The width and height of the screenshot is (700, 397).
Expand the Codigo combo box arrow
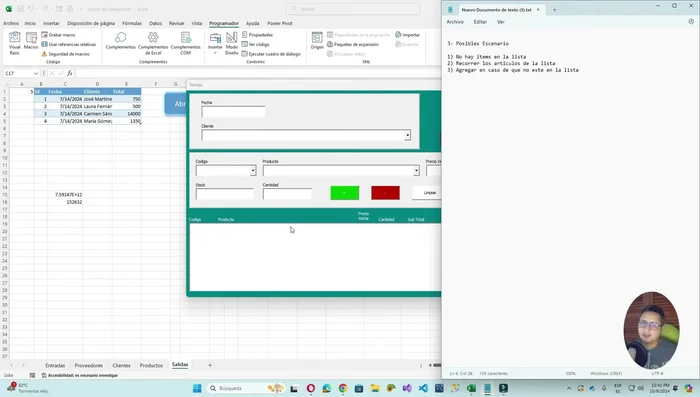(x=253, y=171)
